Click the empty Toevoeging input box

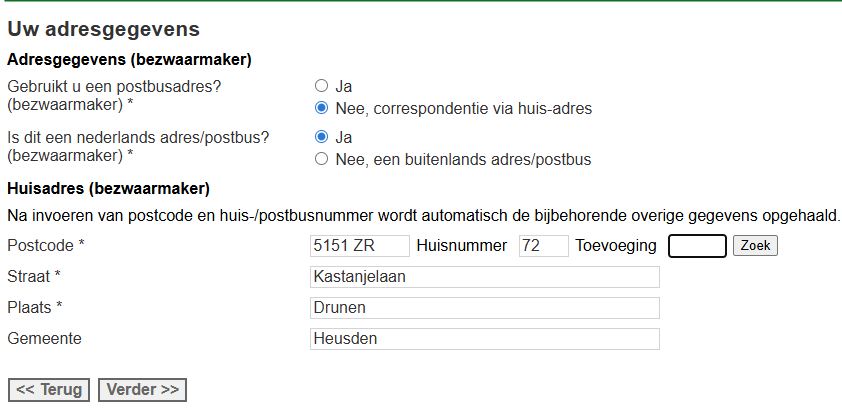(x=696, y=246)
